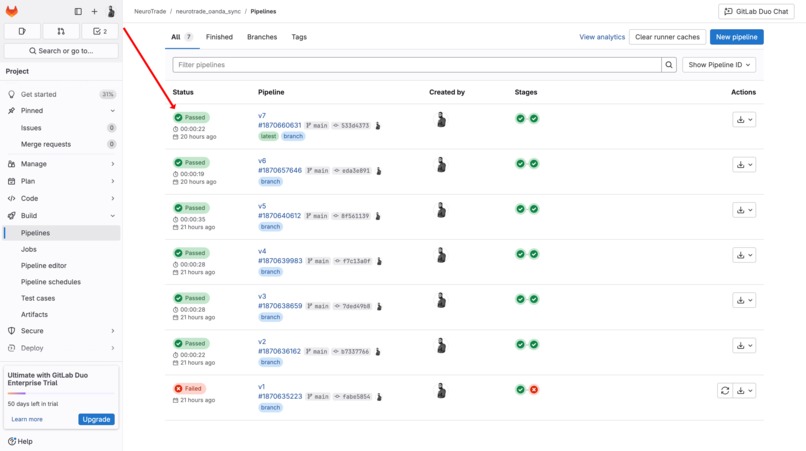The image size is (806, 451).
Task: Click in the Filter pipelines field
Action: [417, 65]
